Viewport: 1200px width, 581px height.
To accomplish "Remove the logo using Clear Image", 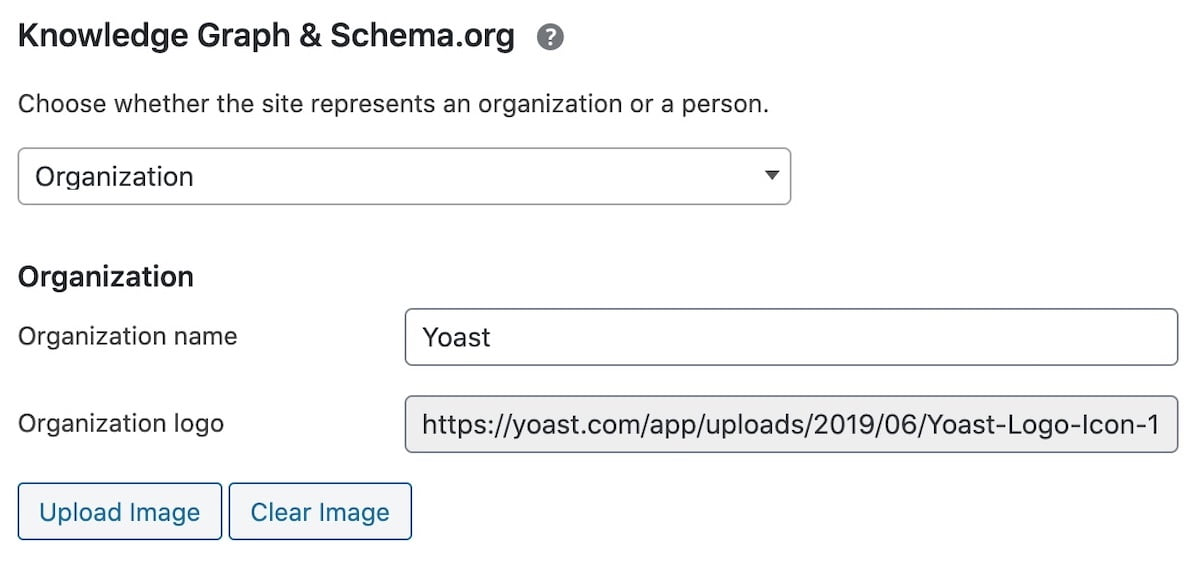I will (x=320, y=511).
